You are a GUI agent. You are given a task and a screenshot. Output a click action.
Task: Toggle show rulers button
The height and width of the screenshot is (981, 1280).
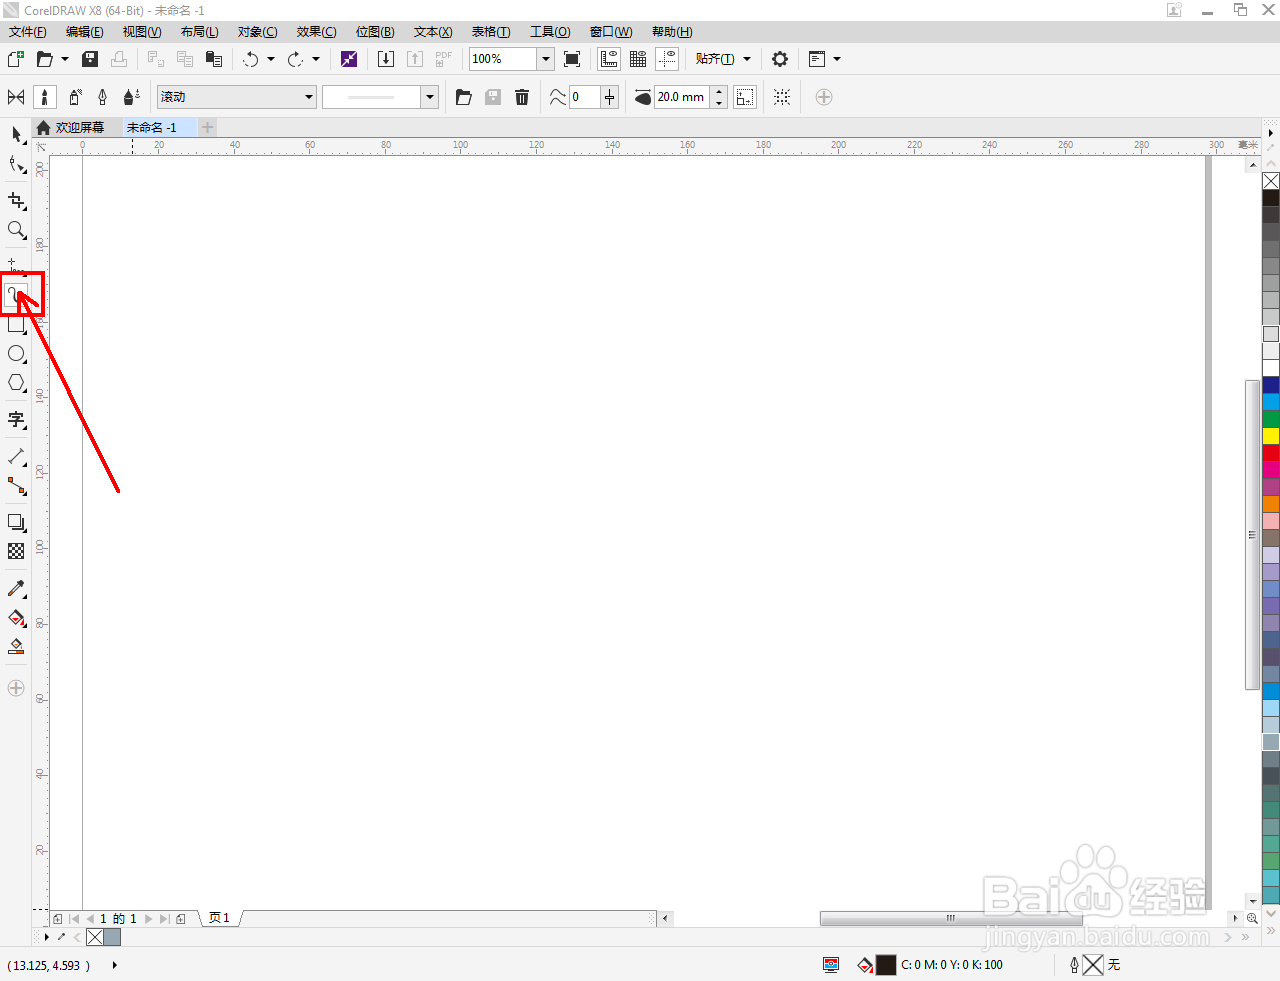pos(609,59)
